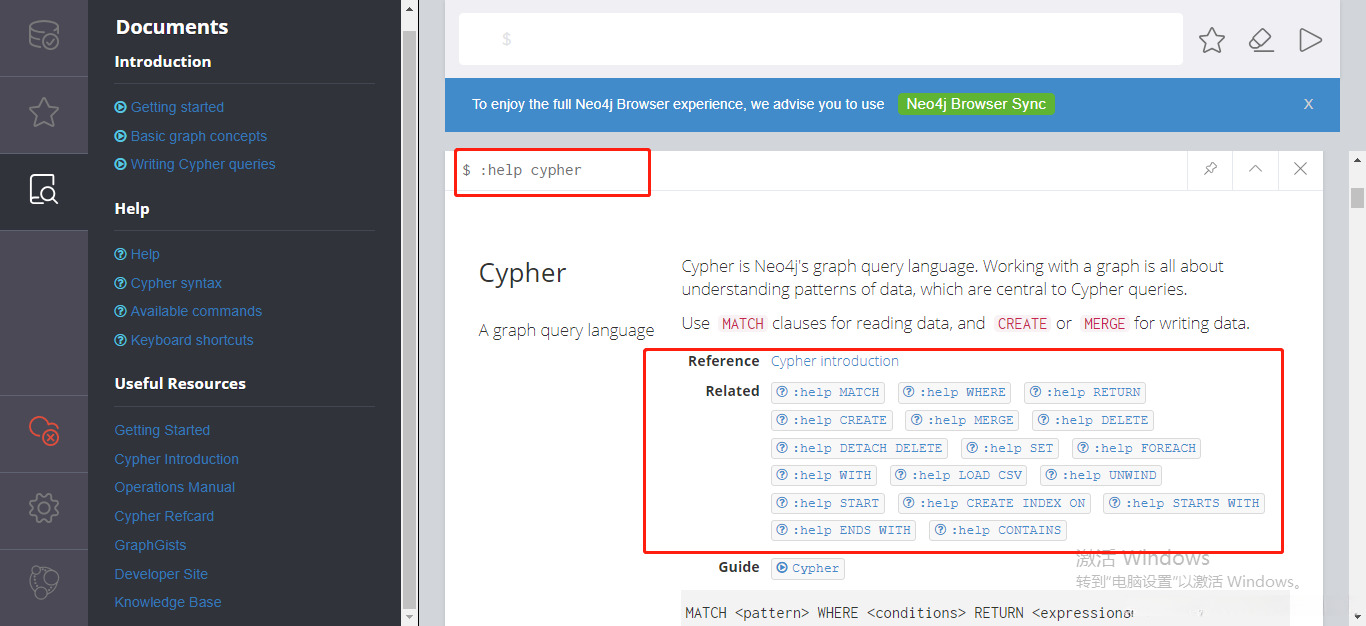Viewport: 1366px width, 626px height.
Task: Close the :help cypher frame
Action: click(1300, 169)
